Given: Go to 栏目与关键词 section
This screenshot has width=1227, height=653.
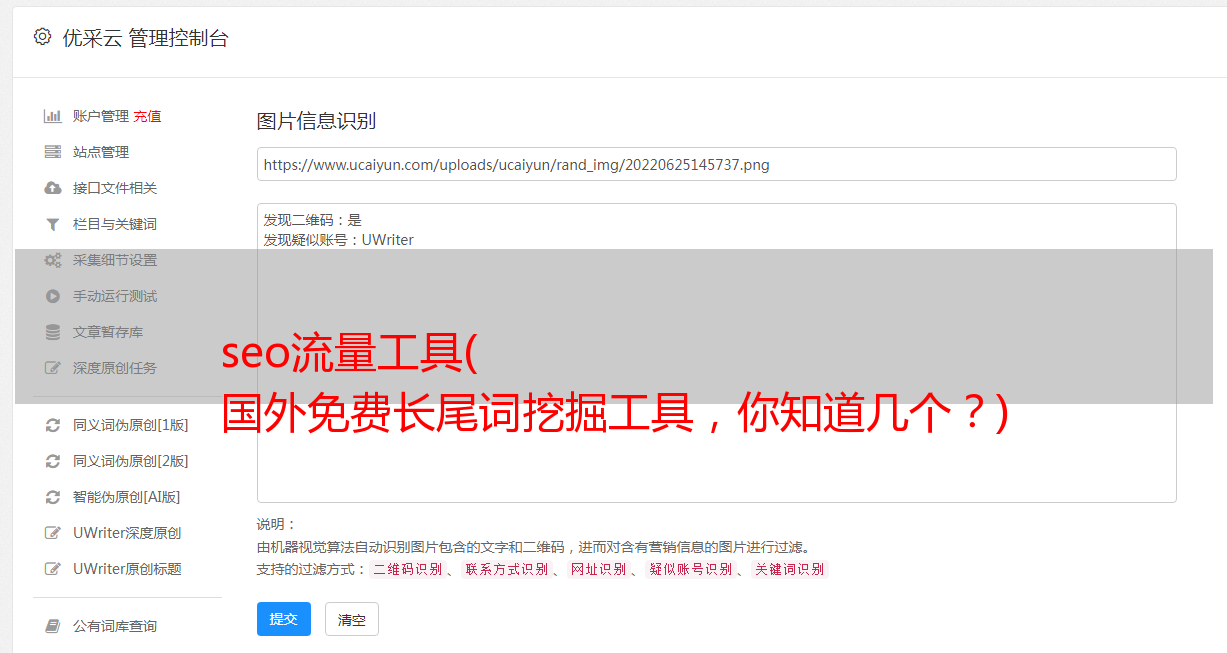Looking at the screenshot, I should pos(115,224).
